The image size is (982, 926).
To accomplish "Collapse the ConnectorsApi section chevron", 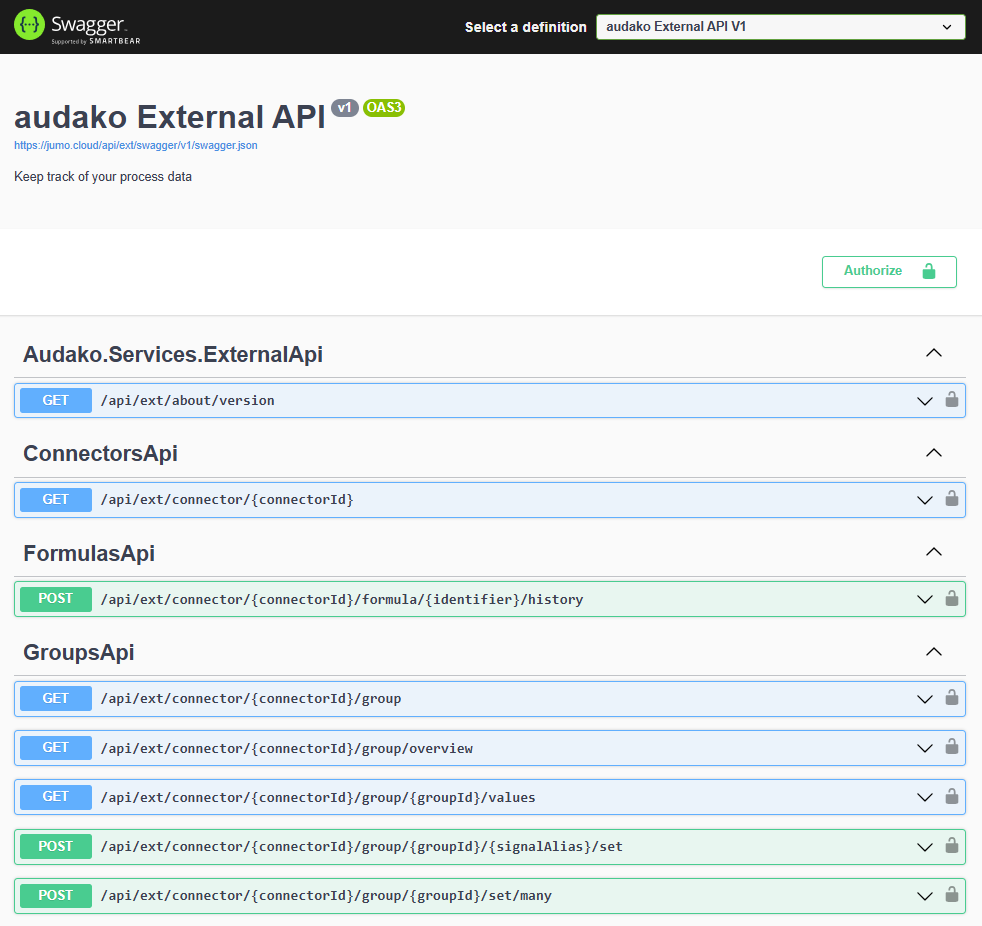I will pyautogui.click(x=934, y=452).
